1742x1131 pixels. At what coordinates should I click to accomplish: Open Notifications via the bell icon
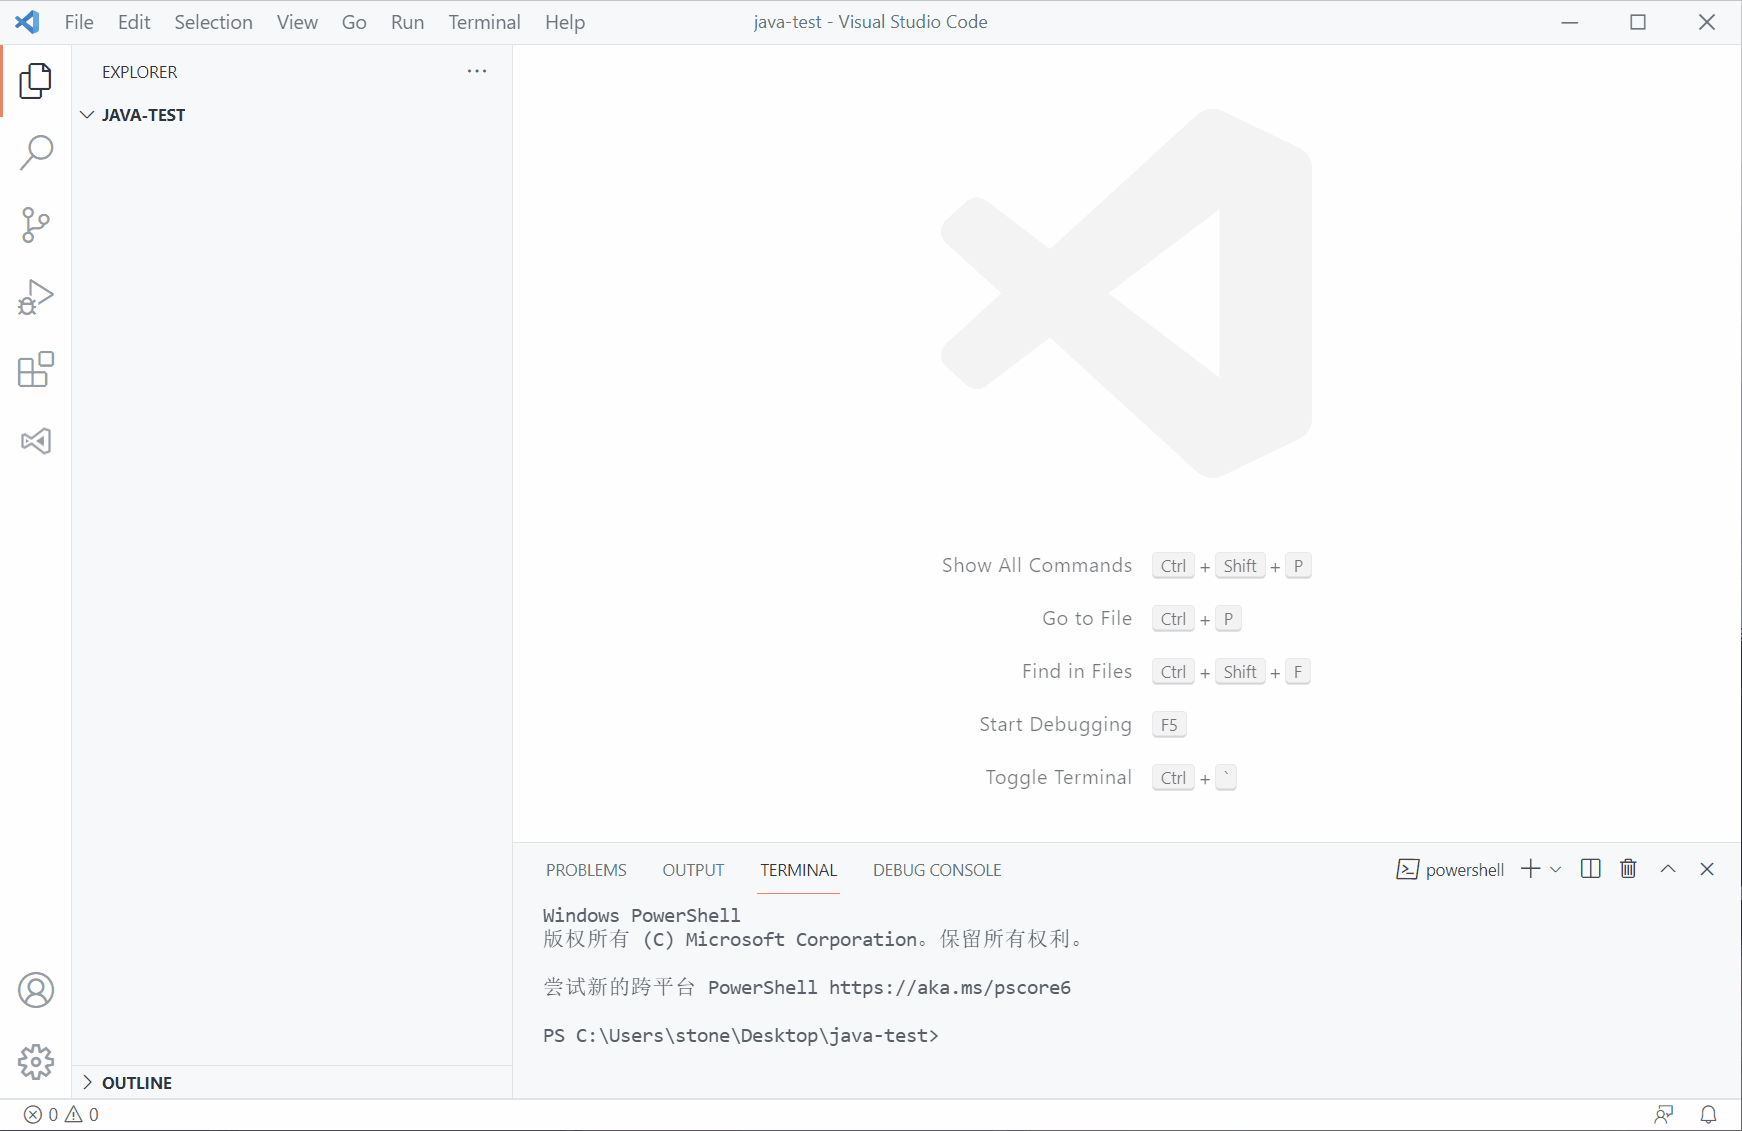(x=1708, y=1114)
